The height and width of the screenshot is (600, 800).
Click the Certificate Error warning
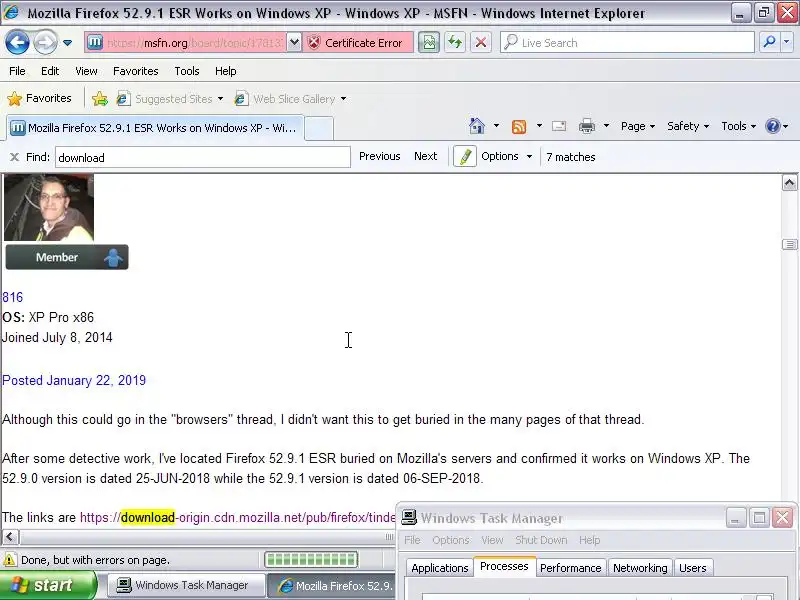356,43
